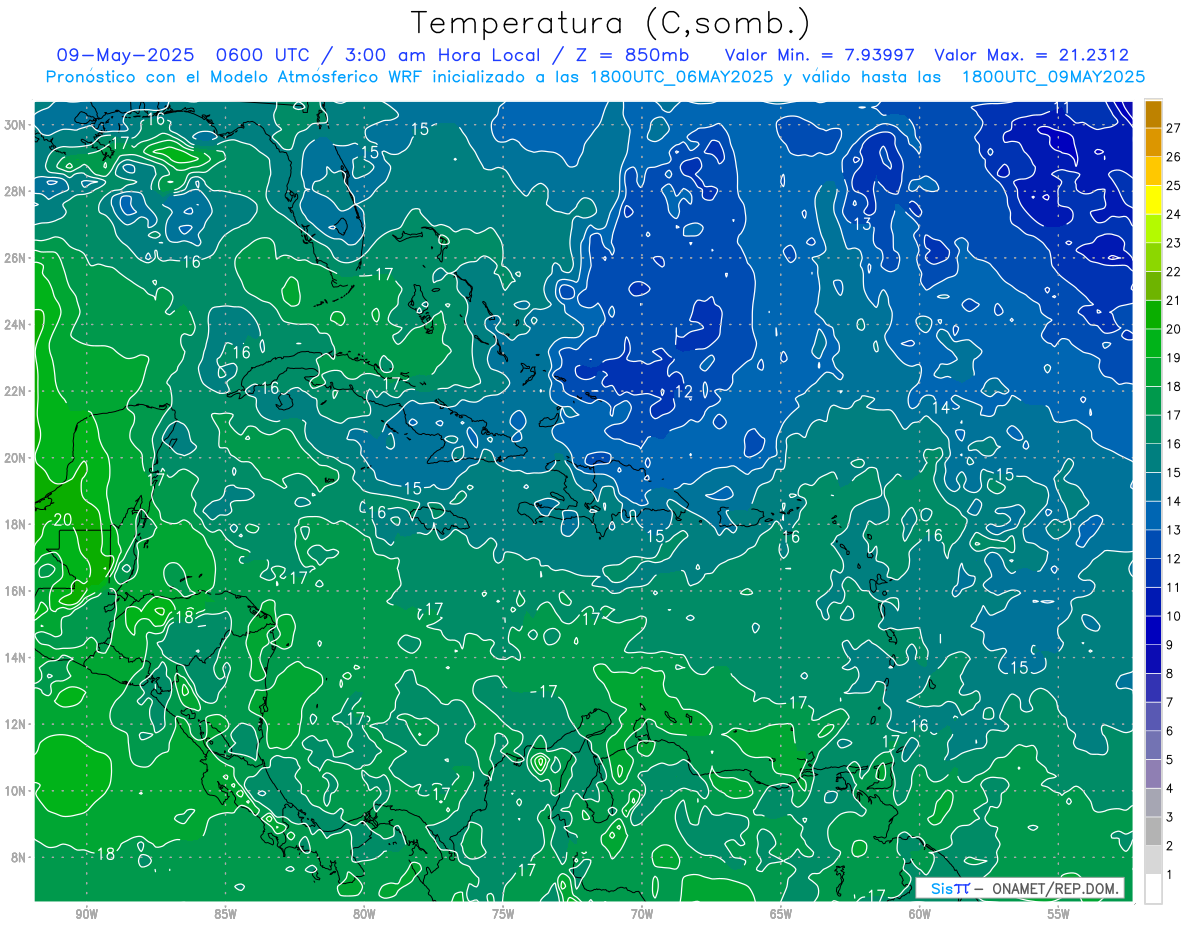Click the '85W' longitude label
This screenshot has width=1200, height=927.
point(225,914)
